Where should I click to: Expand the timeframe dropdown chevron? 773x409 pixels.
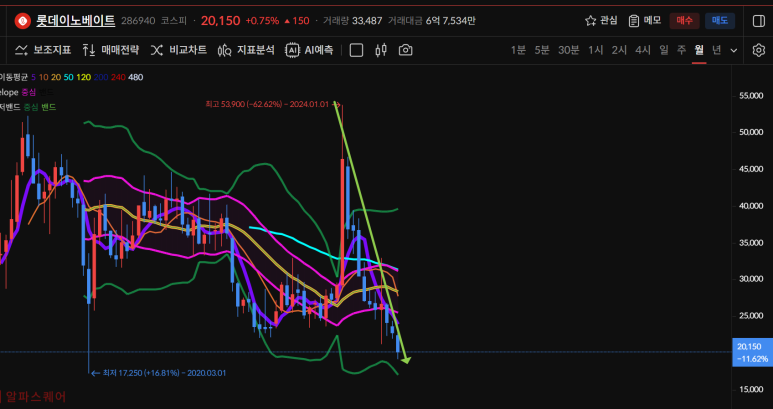(734, 50)
